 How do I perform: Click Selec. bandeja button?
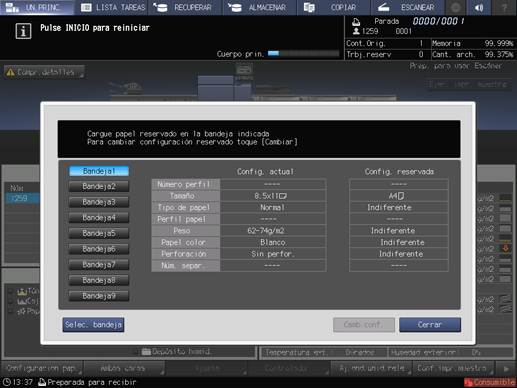pyautogui.click(x=93, y=325)
